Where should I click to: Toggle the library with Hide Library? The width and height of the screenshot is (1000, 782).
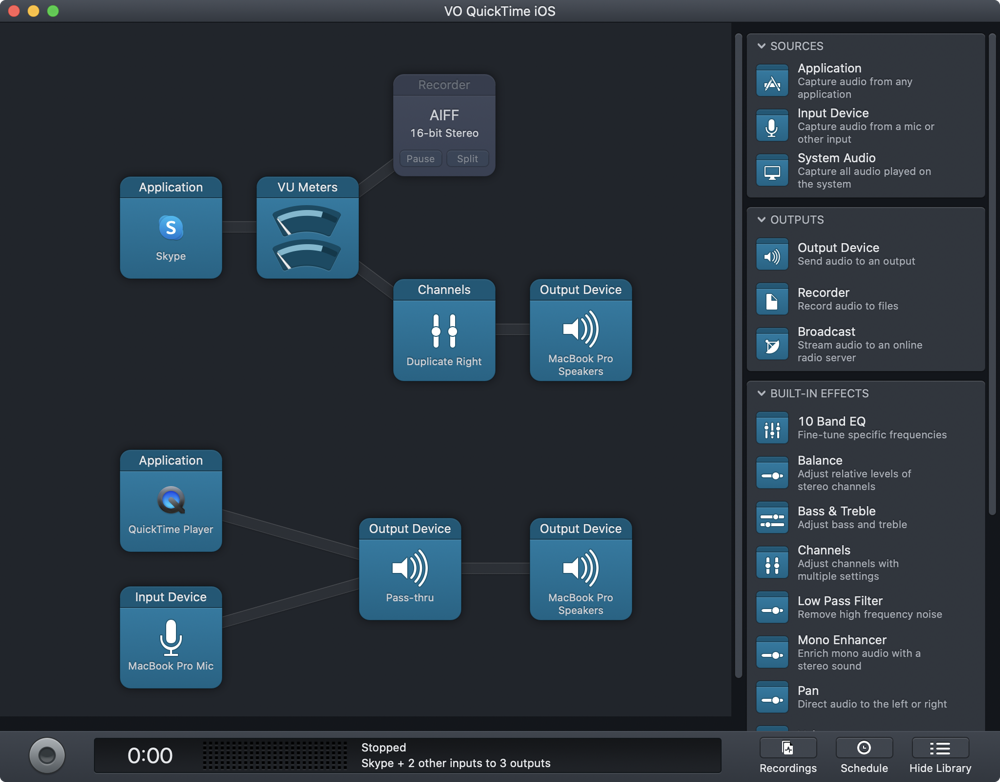click(x=940, y=755)
